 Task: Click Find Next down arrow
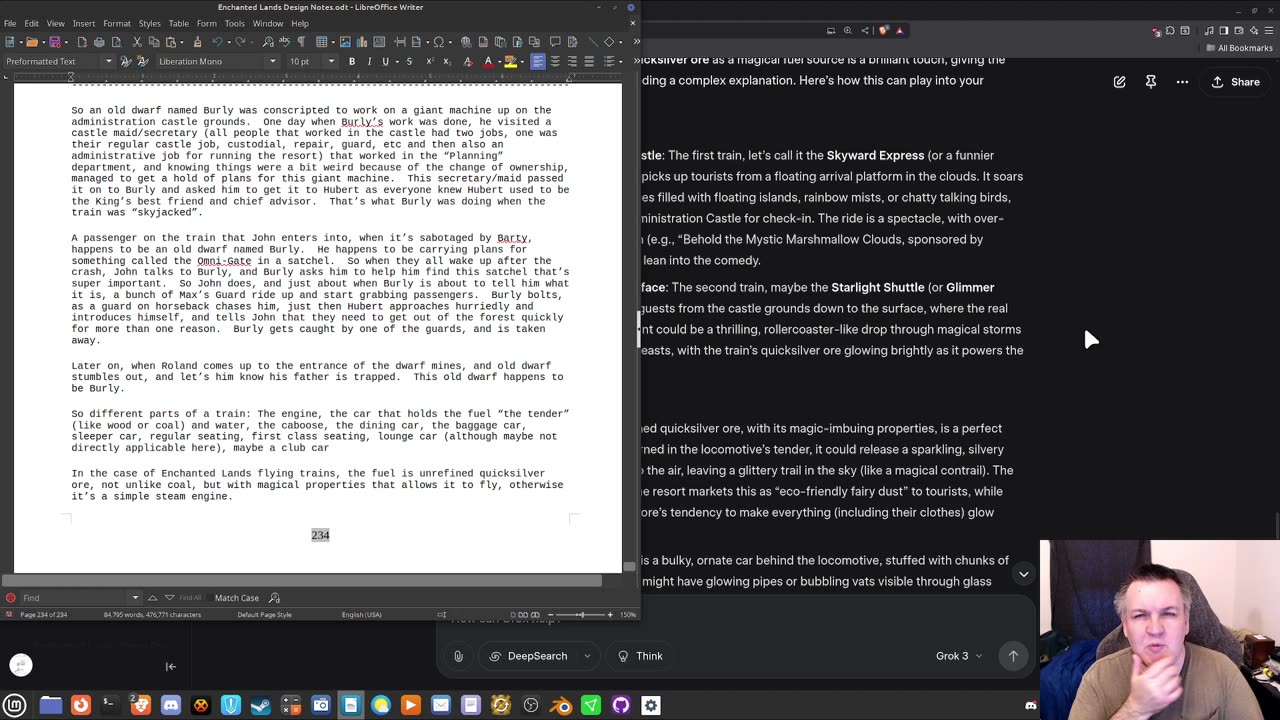pos(169,598)
